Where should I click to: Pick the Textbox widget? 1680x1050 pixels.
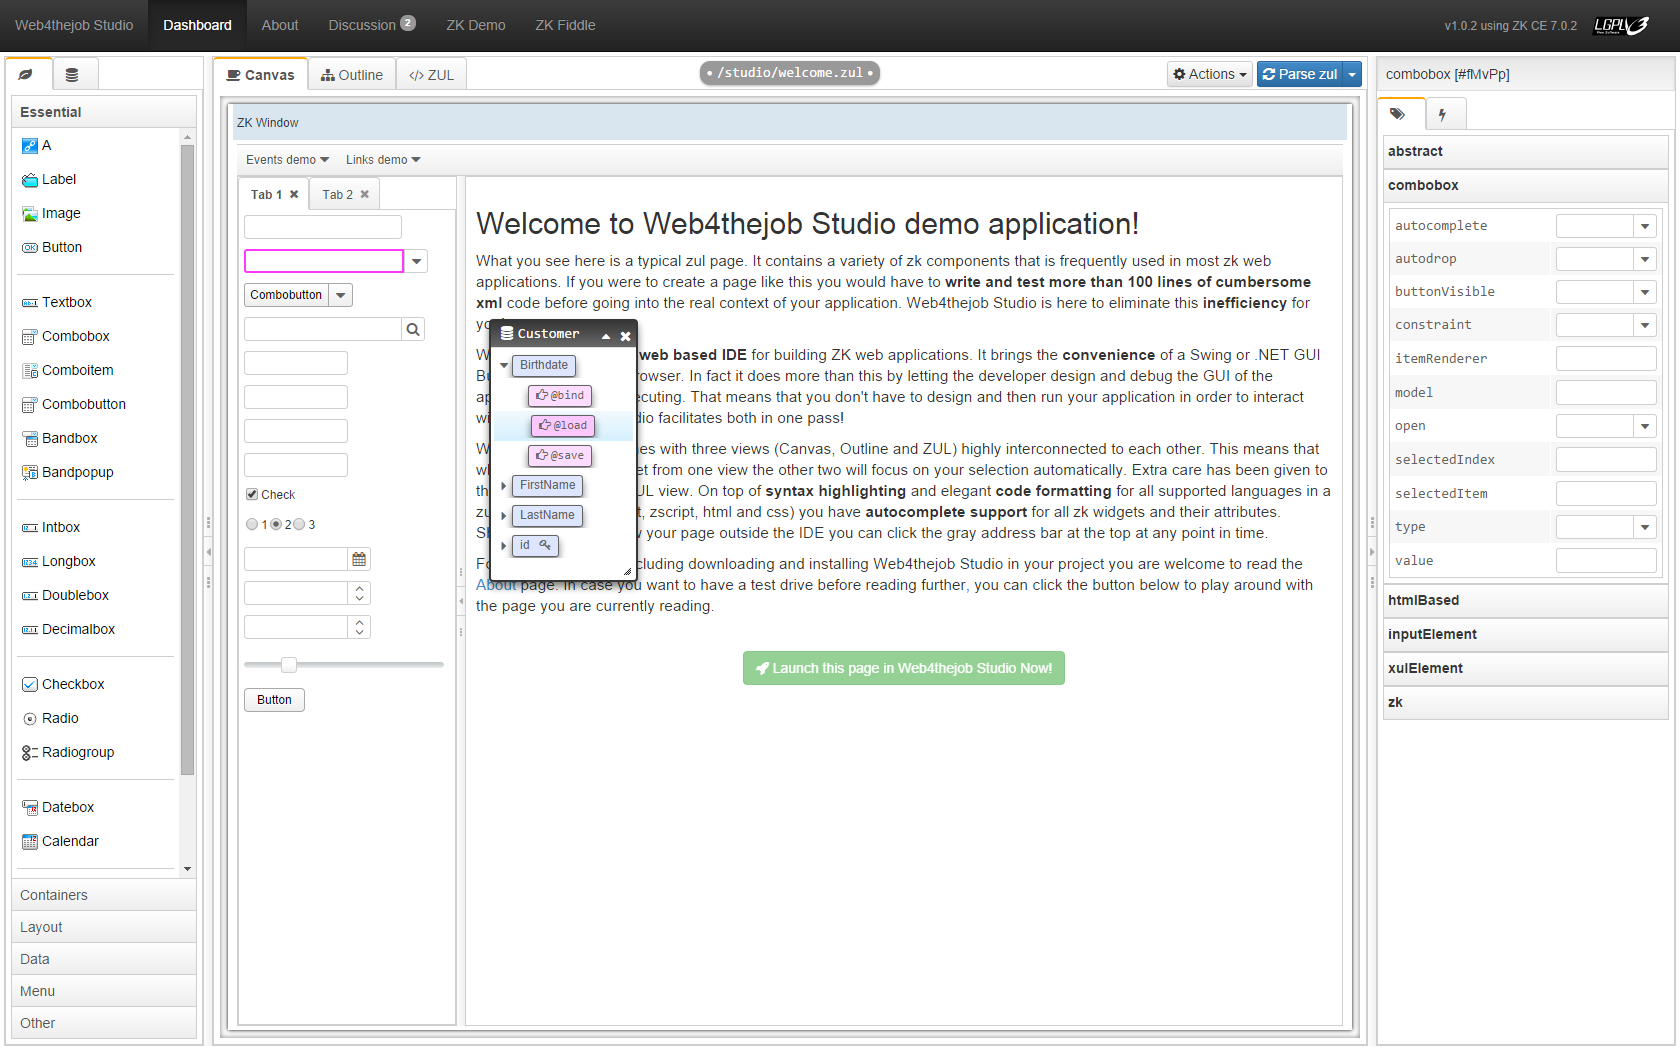[57, 302]
